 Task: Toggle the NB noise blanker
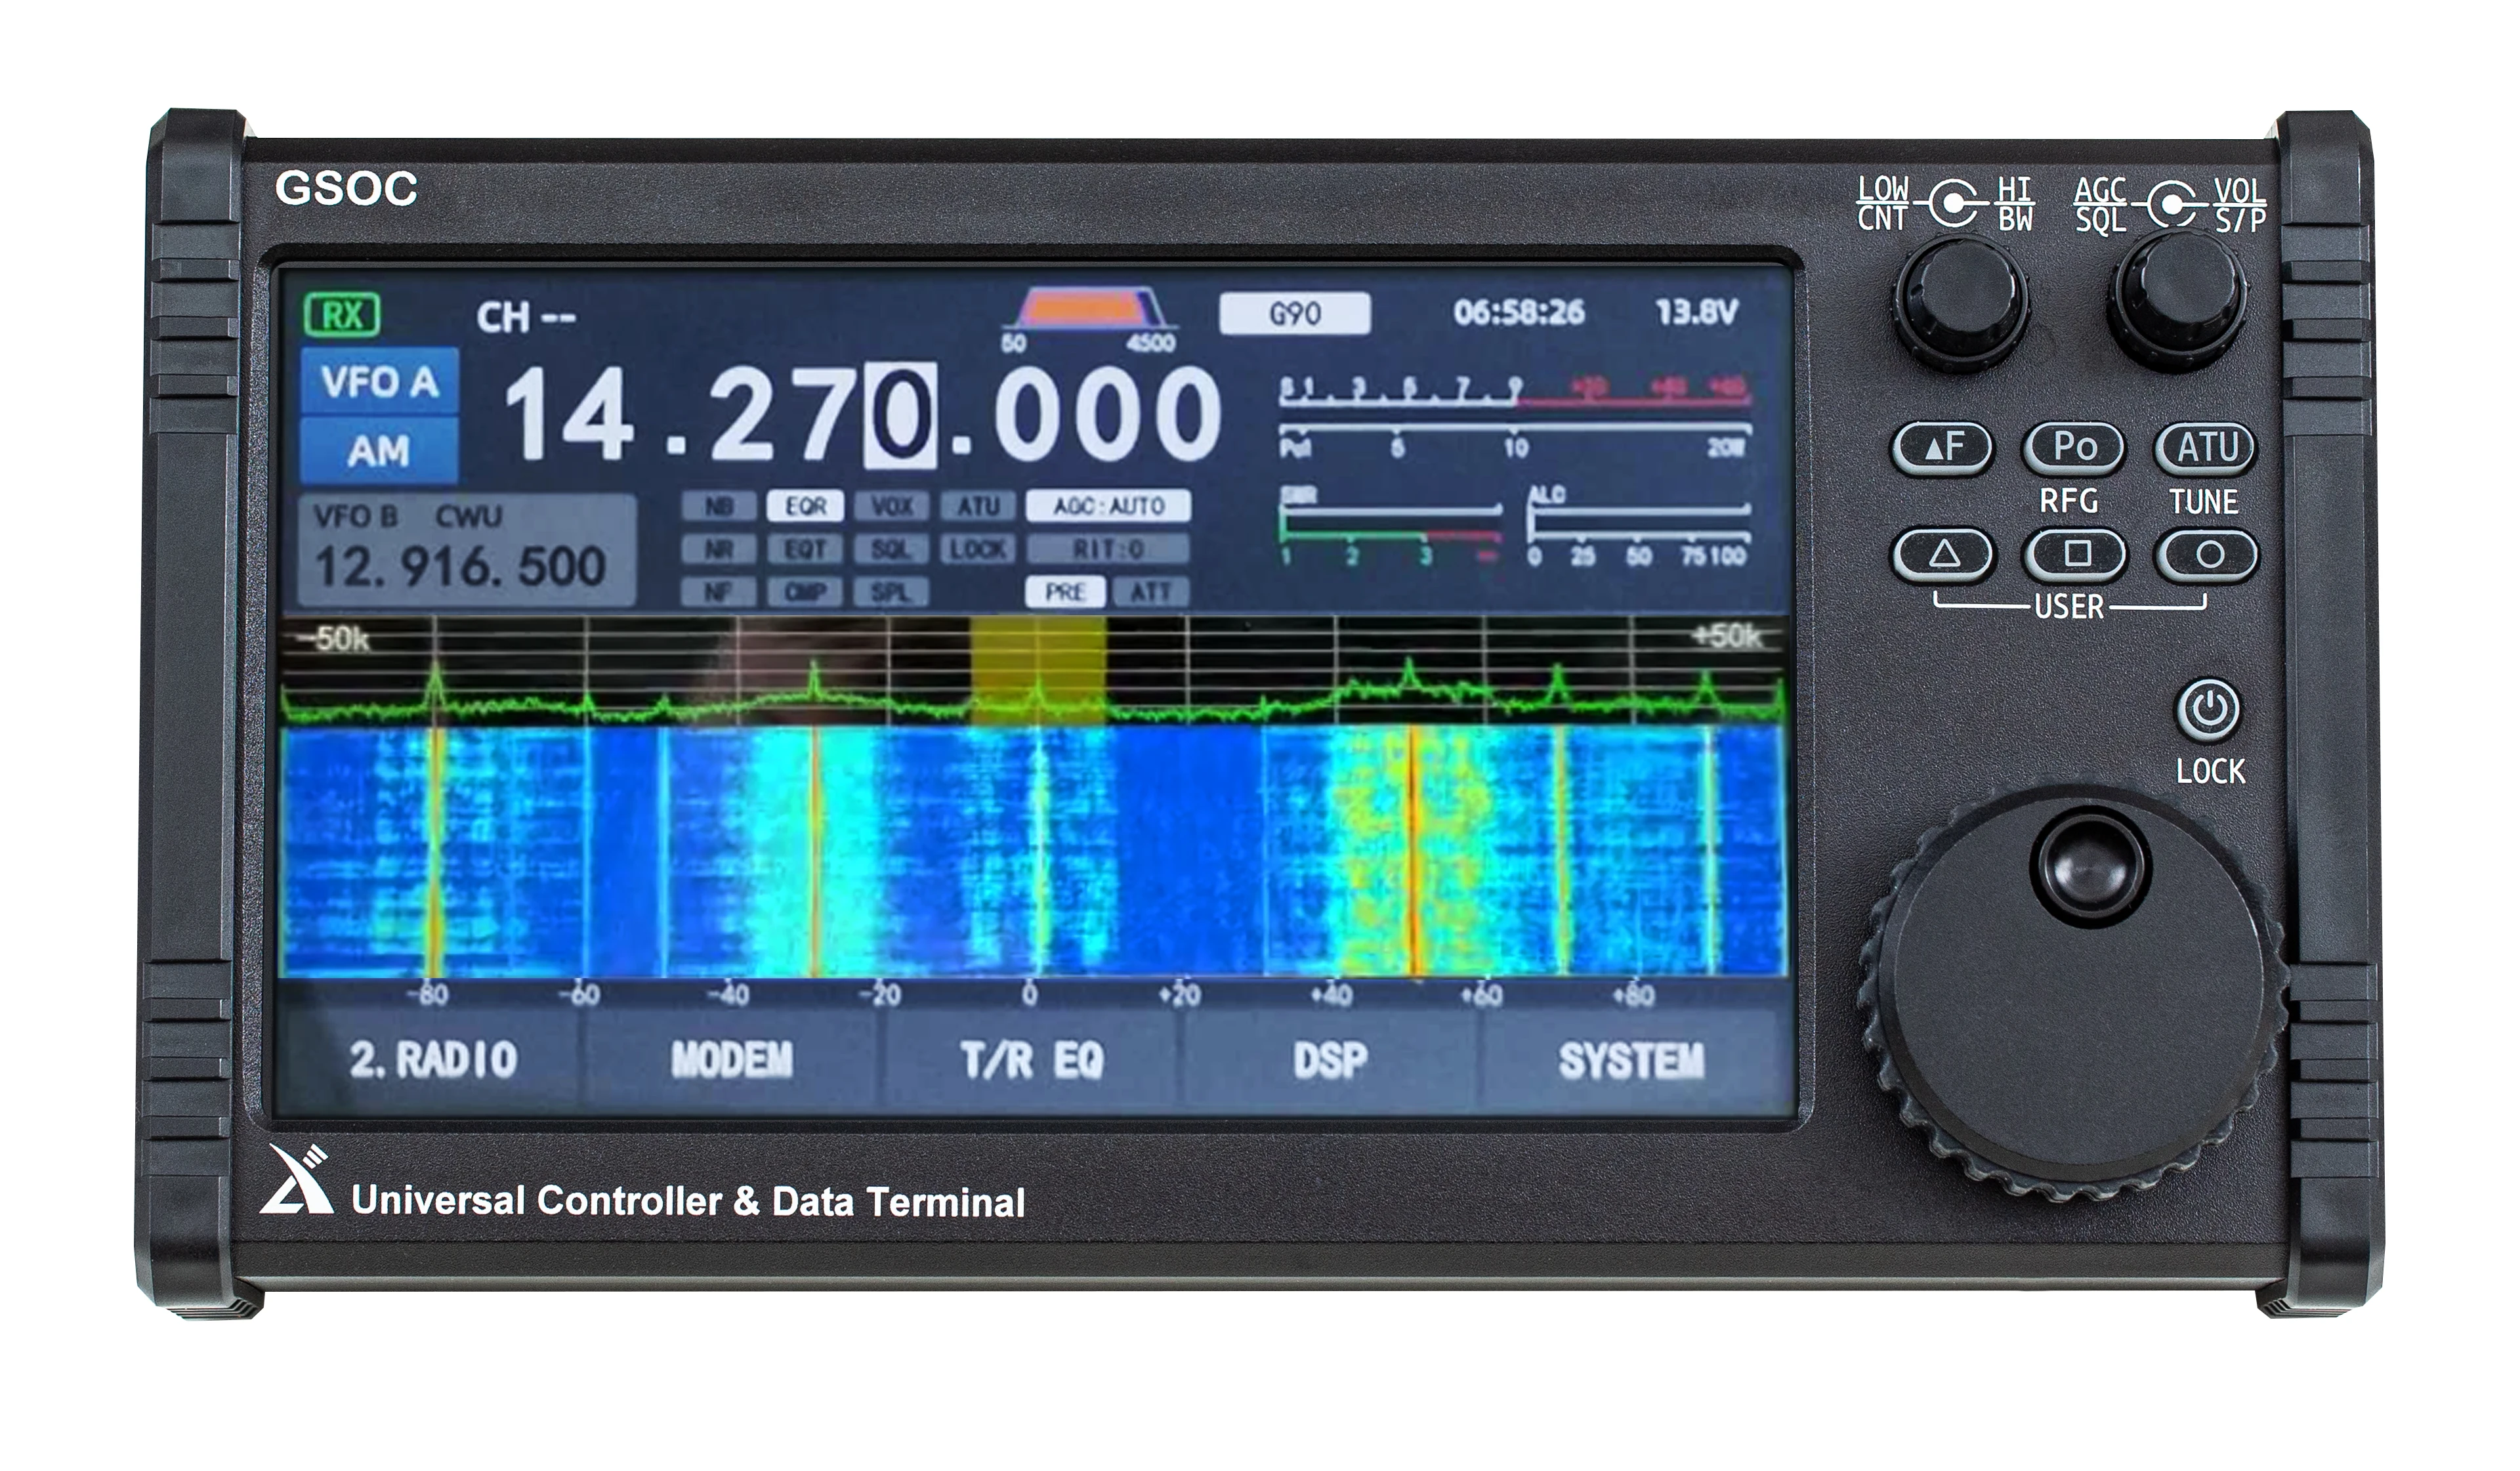click(718, 507)
